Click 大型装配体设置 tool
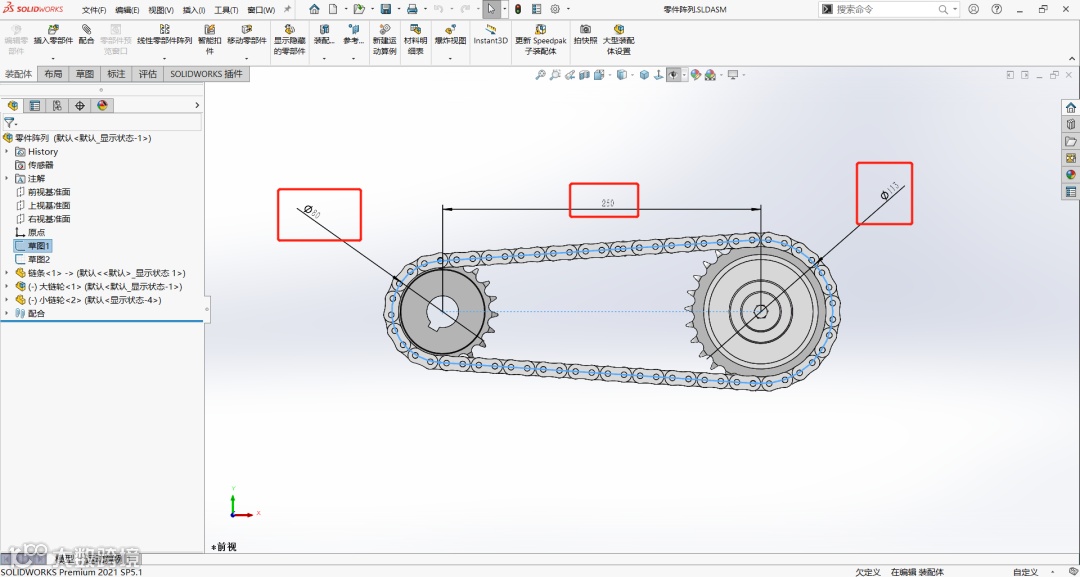Image resolution: width=1080 pixels, height=577 pixels. pos(619,40)
